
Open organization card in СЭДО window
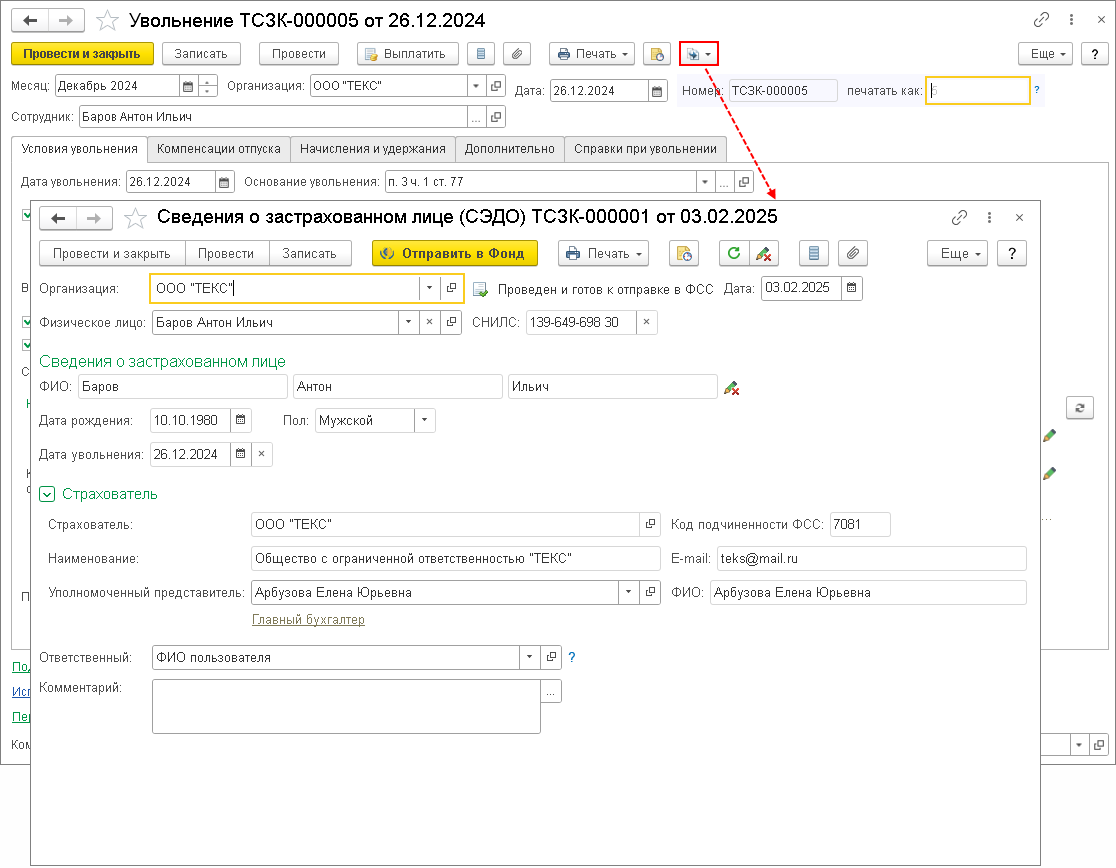pos(451,288)
